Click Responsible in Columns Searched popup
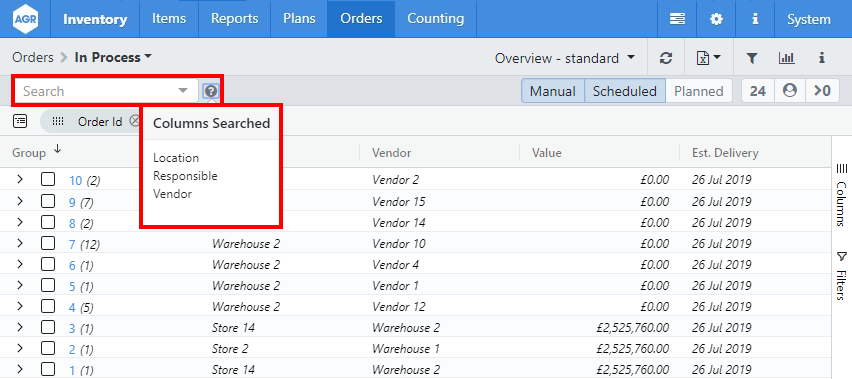The height and width of the screenshot is (379, 852). [x=185, y=176]
